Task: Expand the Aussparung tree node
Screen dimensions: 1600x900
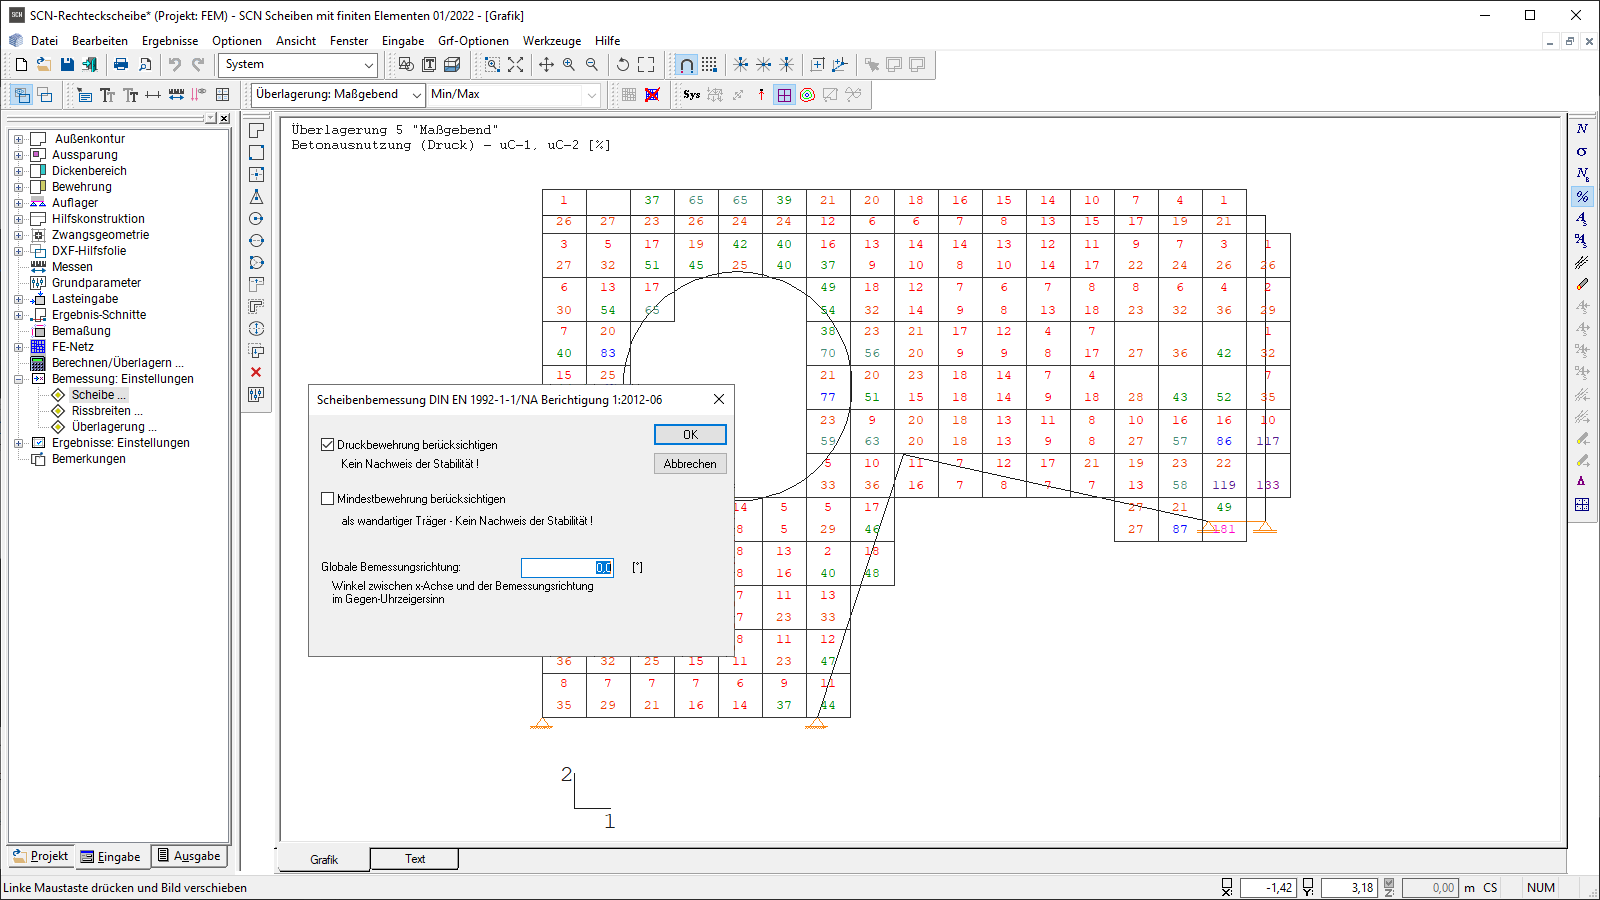Action: tap(18, 155)
